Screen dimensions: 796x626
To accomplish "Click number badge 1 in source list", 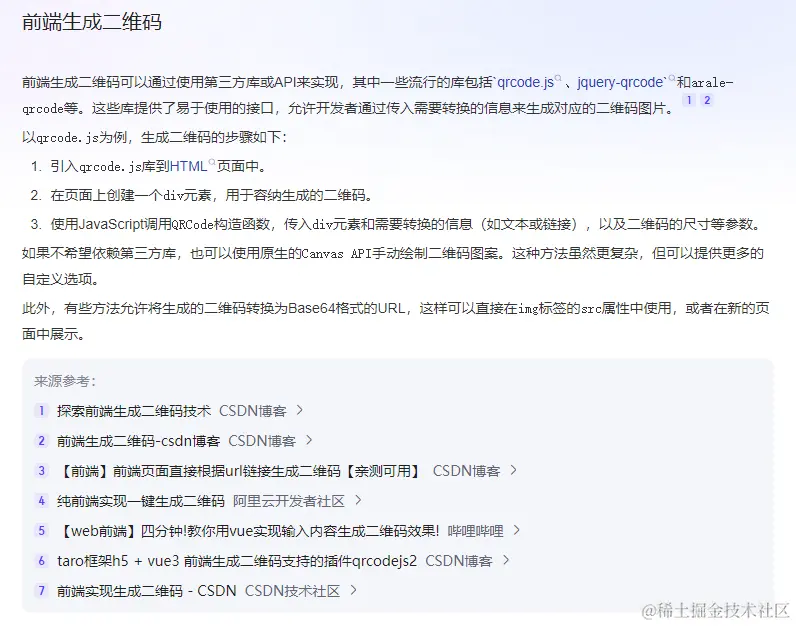I will pos(42,411).
